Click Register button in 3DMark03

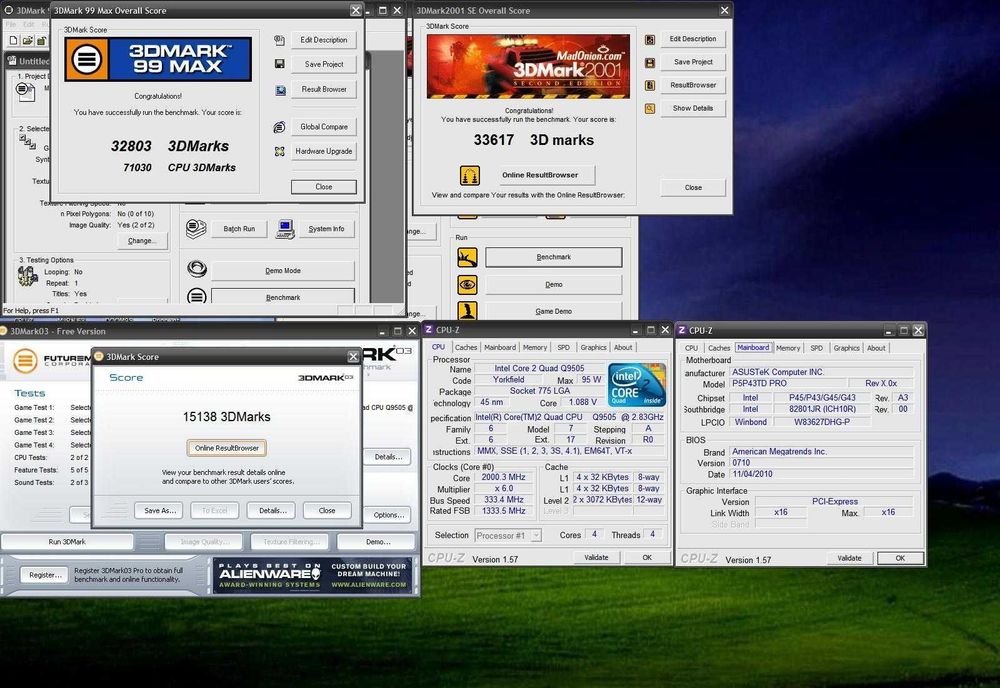pos(45,575)
